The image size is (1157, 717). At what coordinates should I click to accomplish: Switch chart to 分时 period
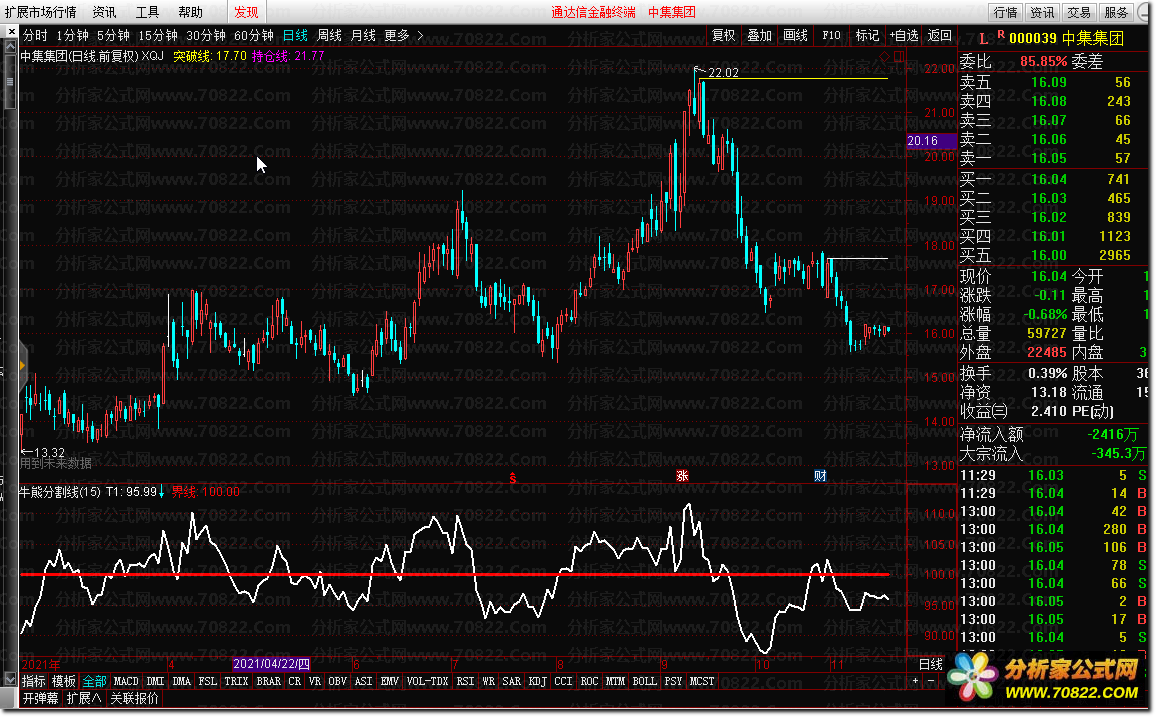click(35, 35)
